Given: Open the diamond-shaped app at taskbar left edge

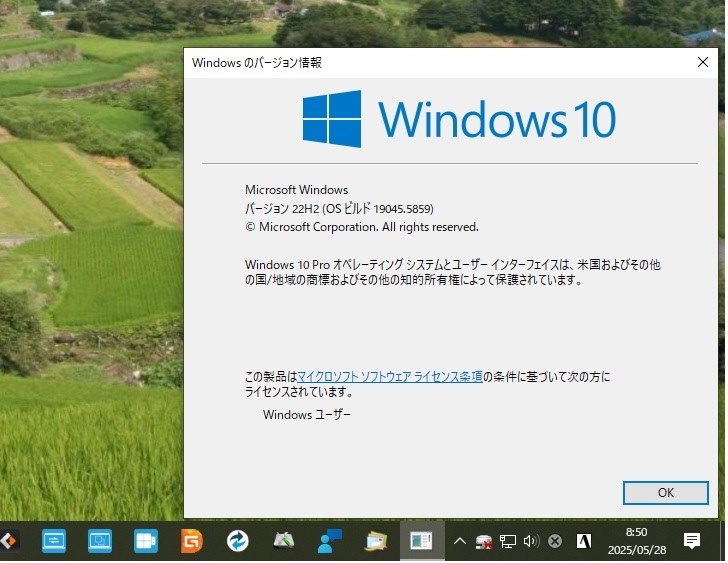Looking at the screenshot, I should (x=8, y=542).
